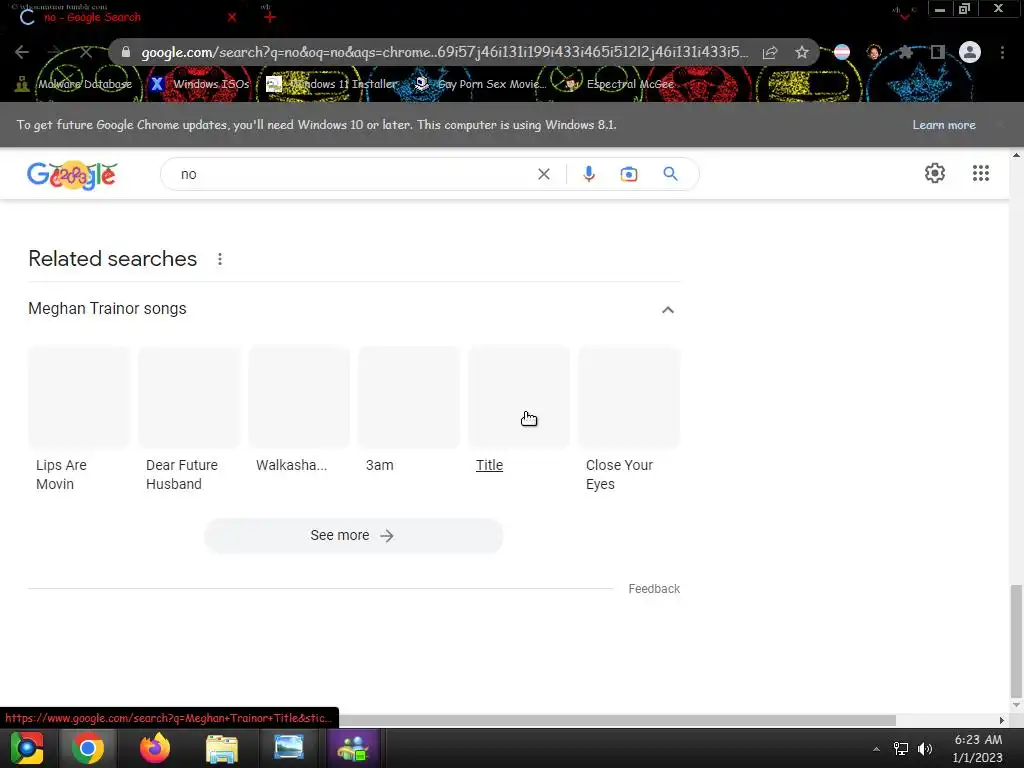1024x768 pixels.
Task: Open a new tab with the red plus
Action: click(270, 18)
